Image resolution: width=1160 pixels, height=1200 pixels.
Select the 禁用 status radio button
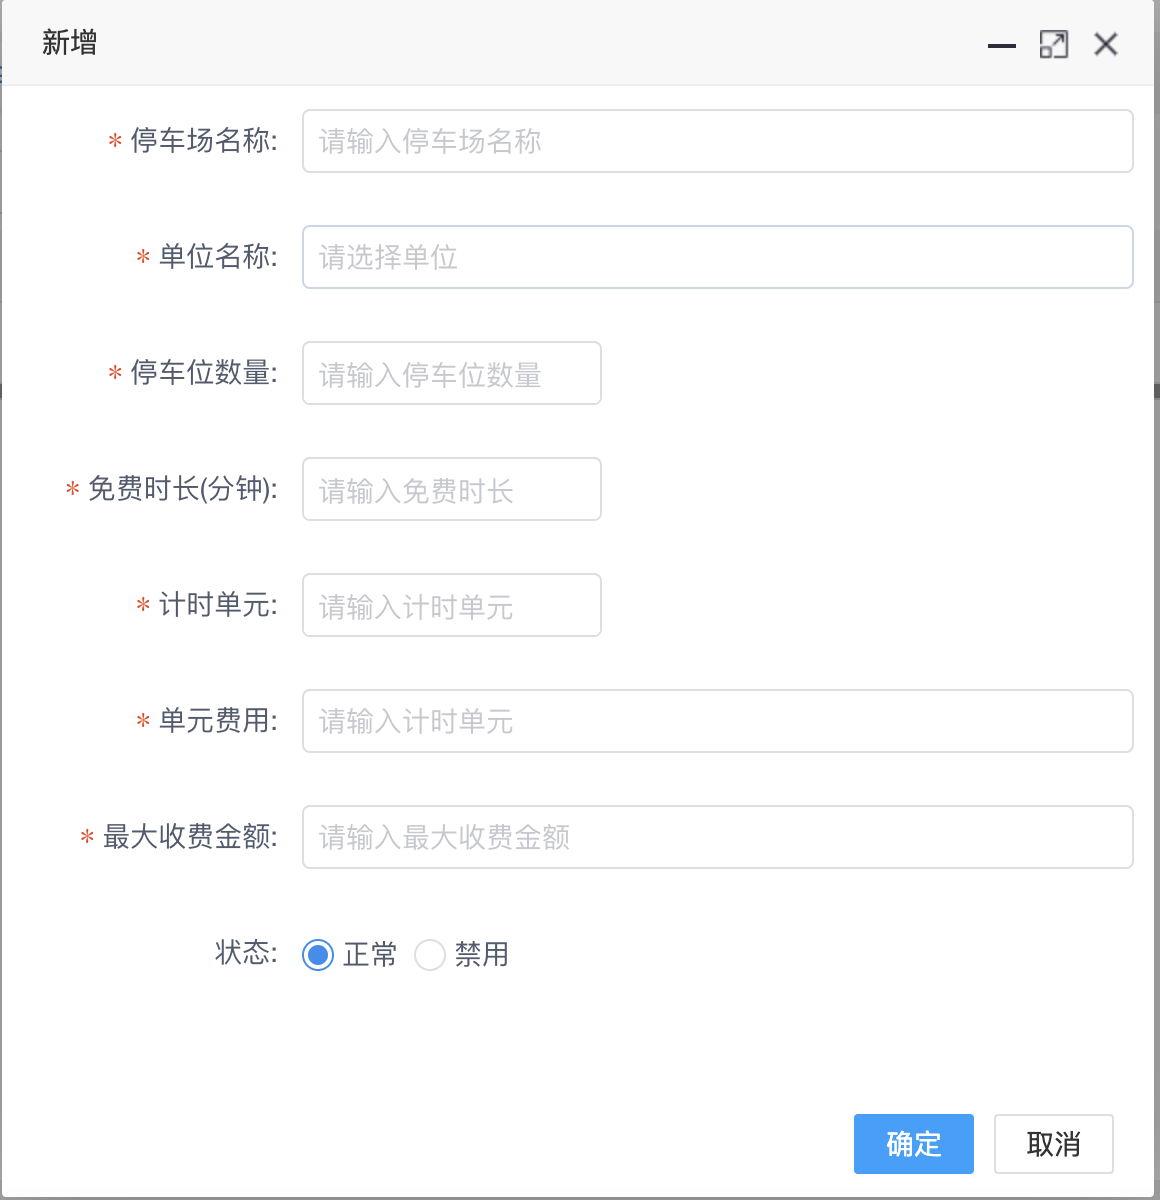(430, 955)
